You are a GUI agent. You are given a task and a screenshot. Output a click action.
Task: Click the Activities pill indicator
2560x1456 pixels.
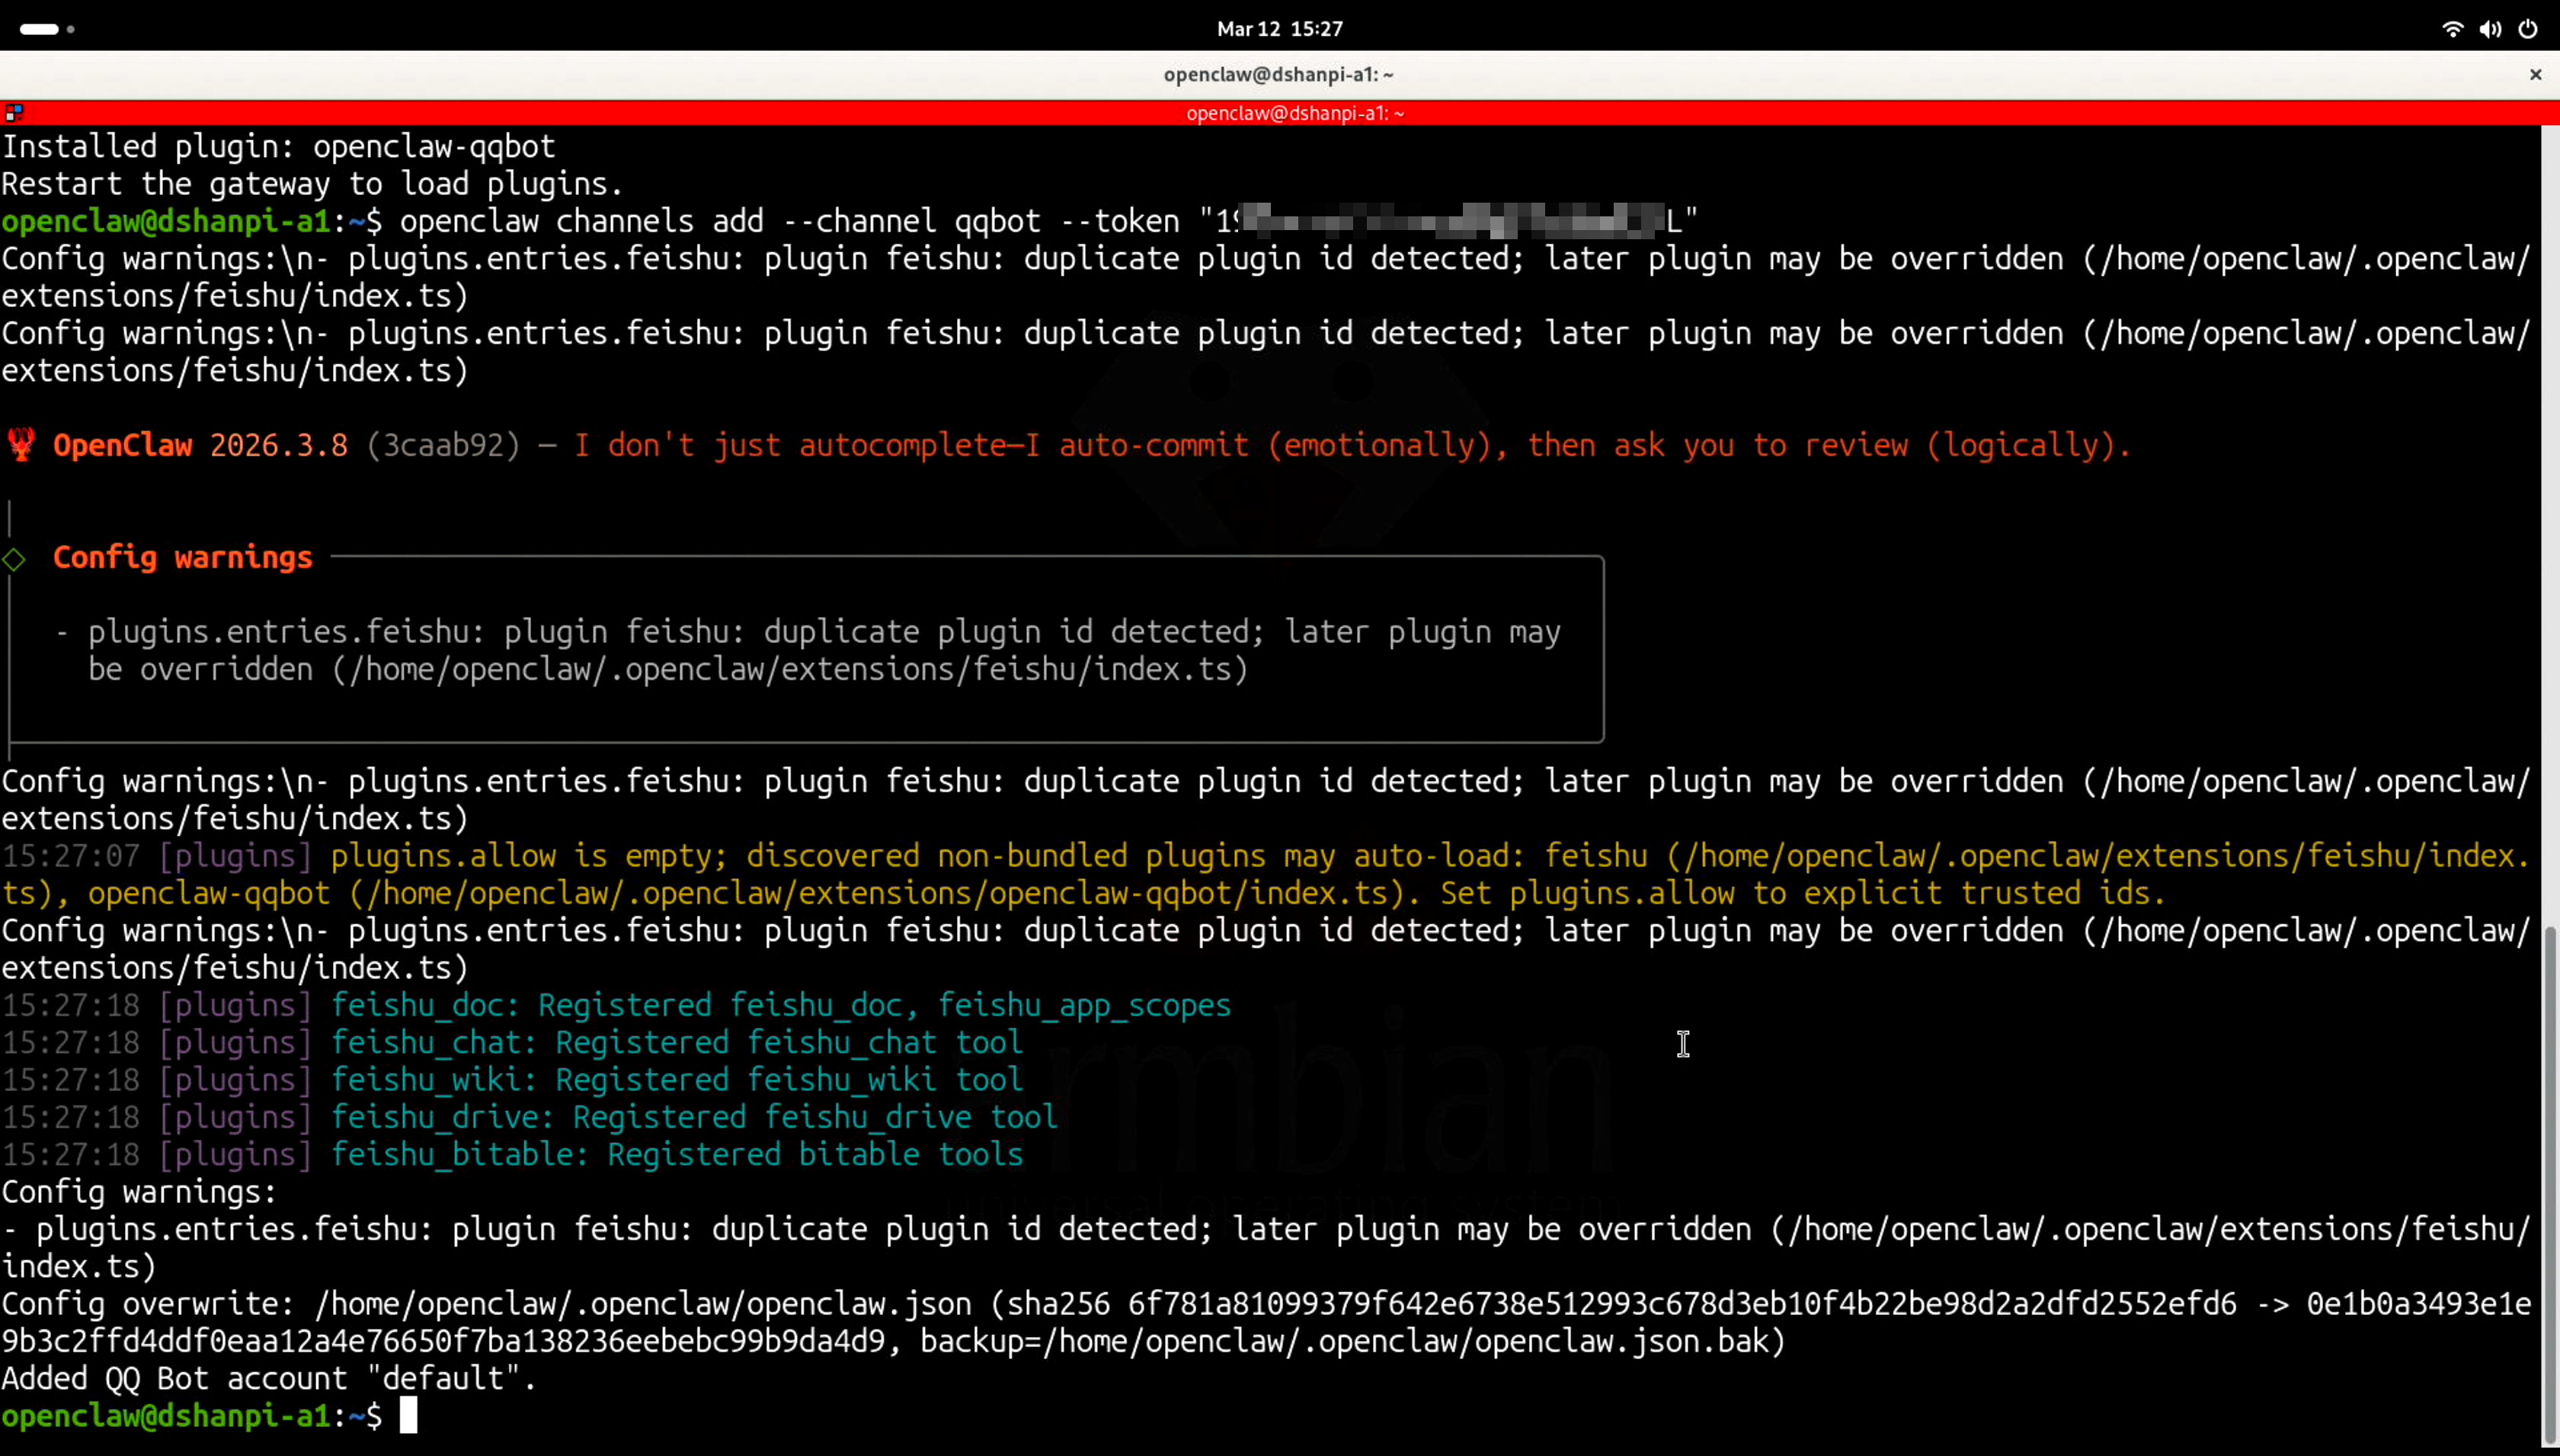(39, 29)
